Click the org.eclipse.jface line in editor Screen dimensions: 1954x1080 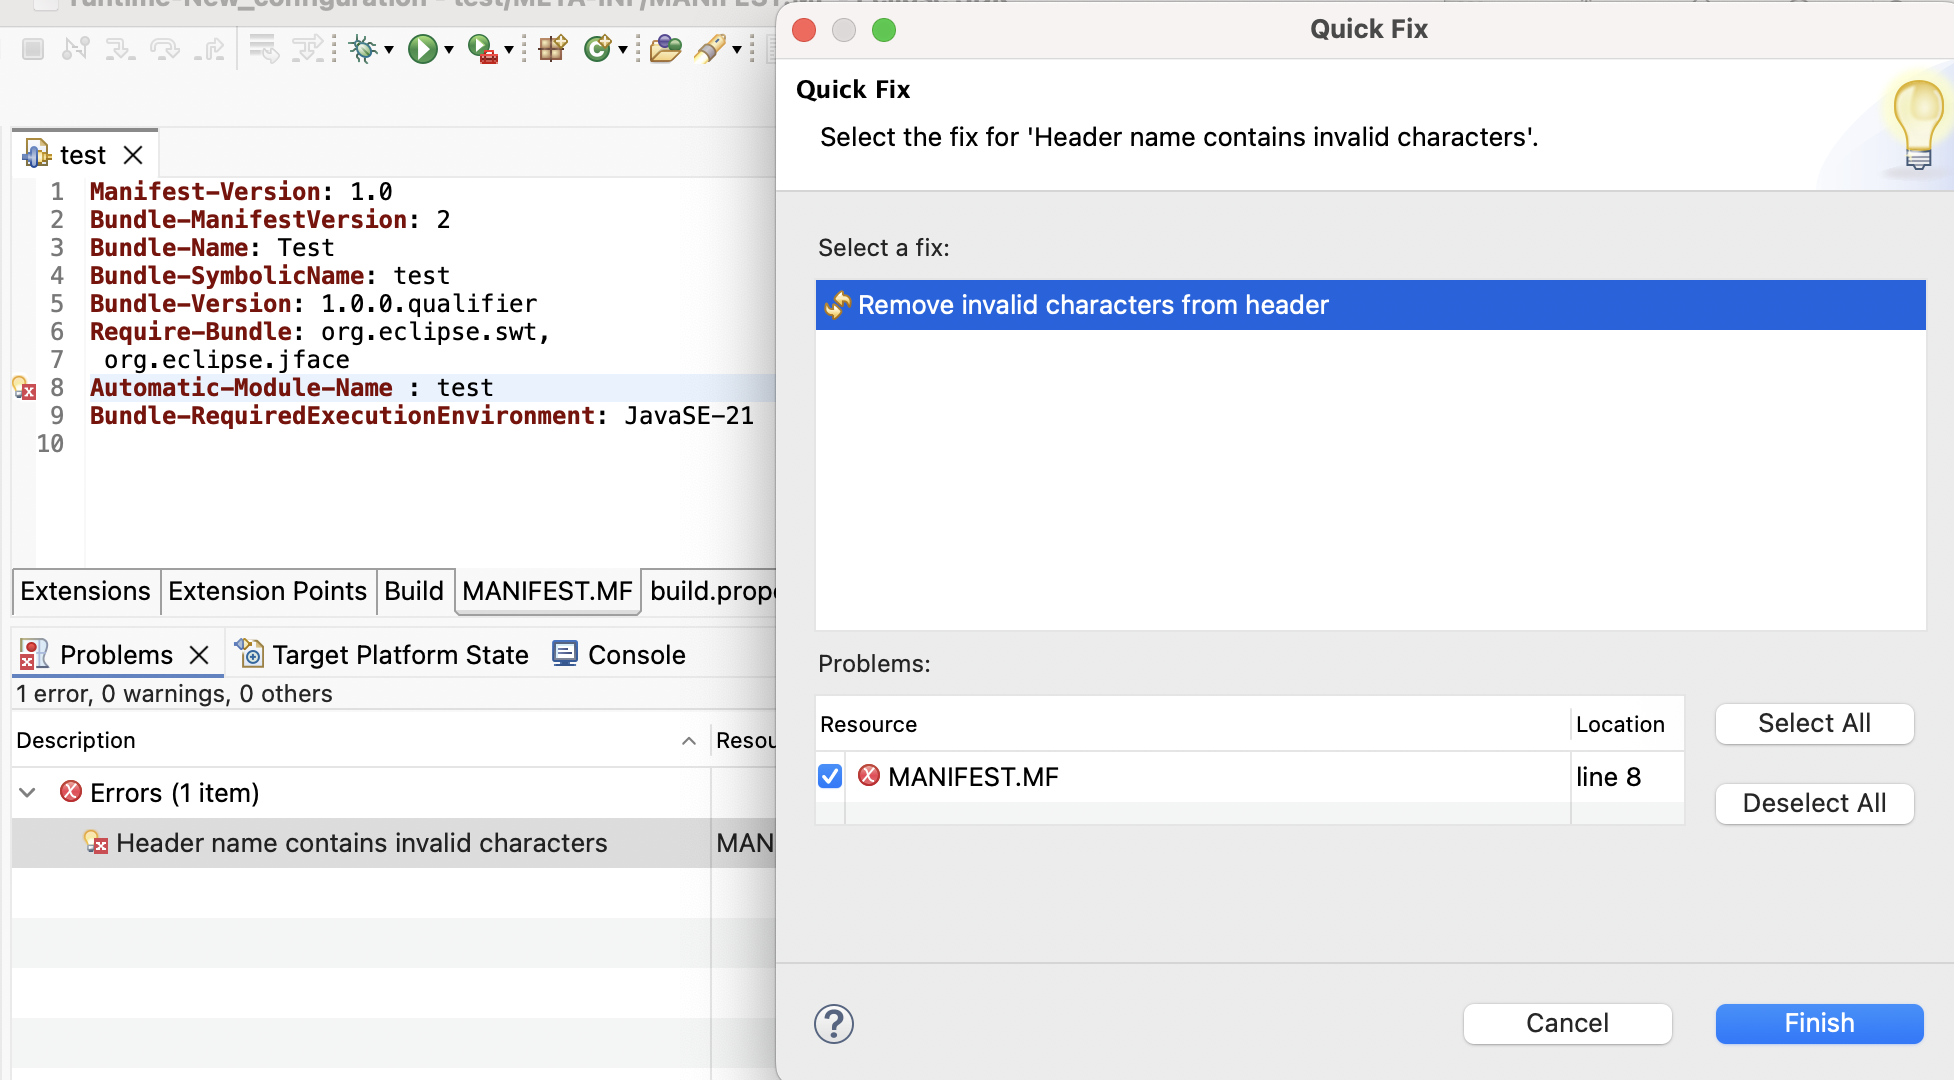227,360
